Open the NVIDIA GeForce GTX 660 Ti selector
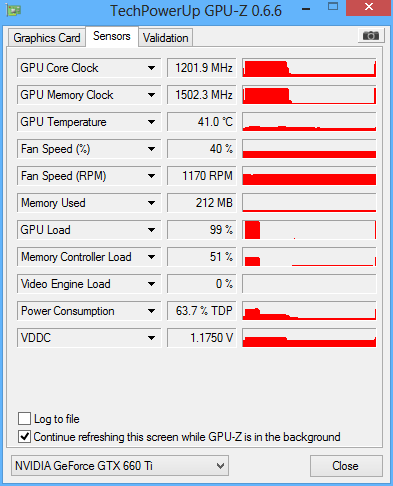The height and width of the screenshot is (486, 393). pos(120,465)
